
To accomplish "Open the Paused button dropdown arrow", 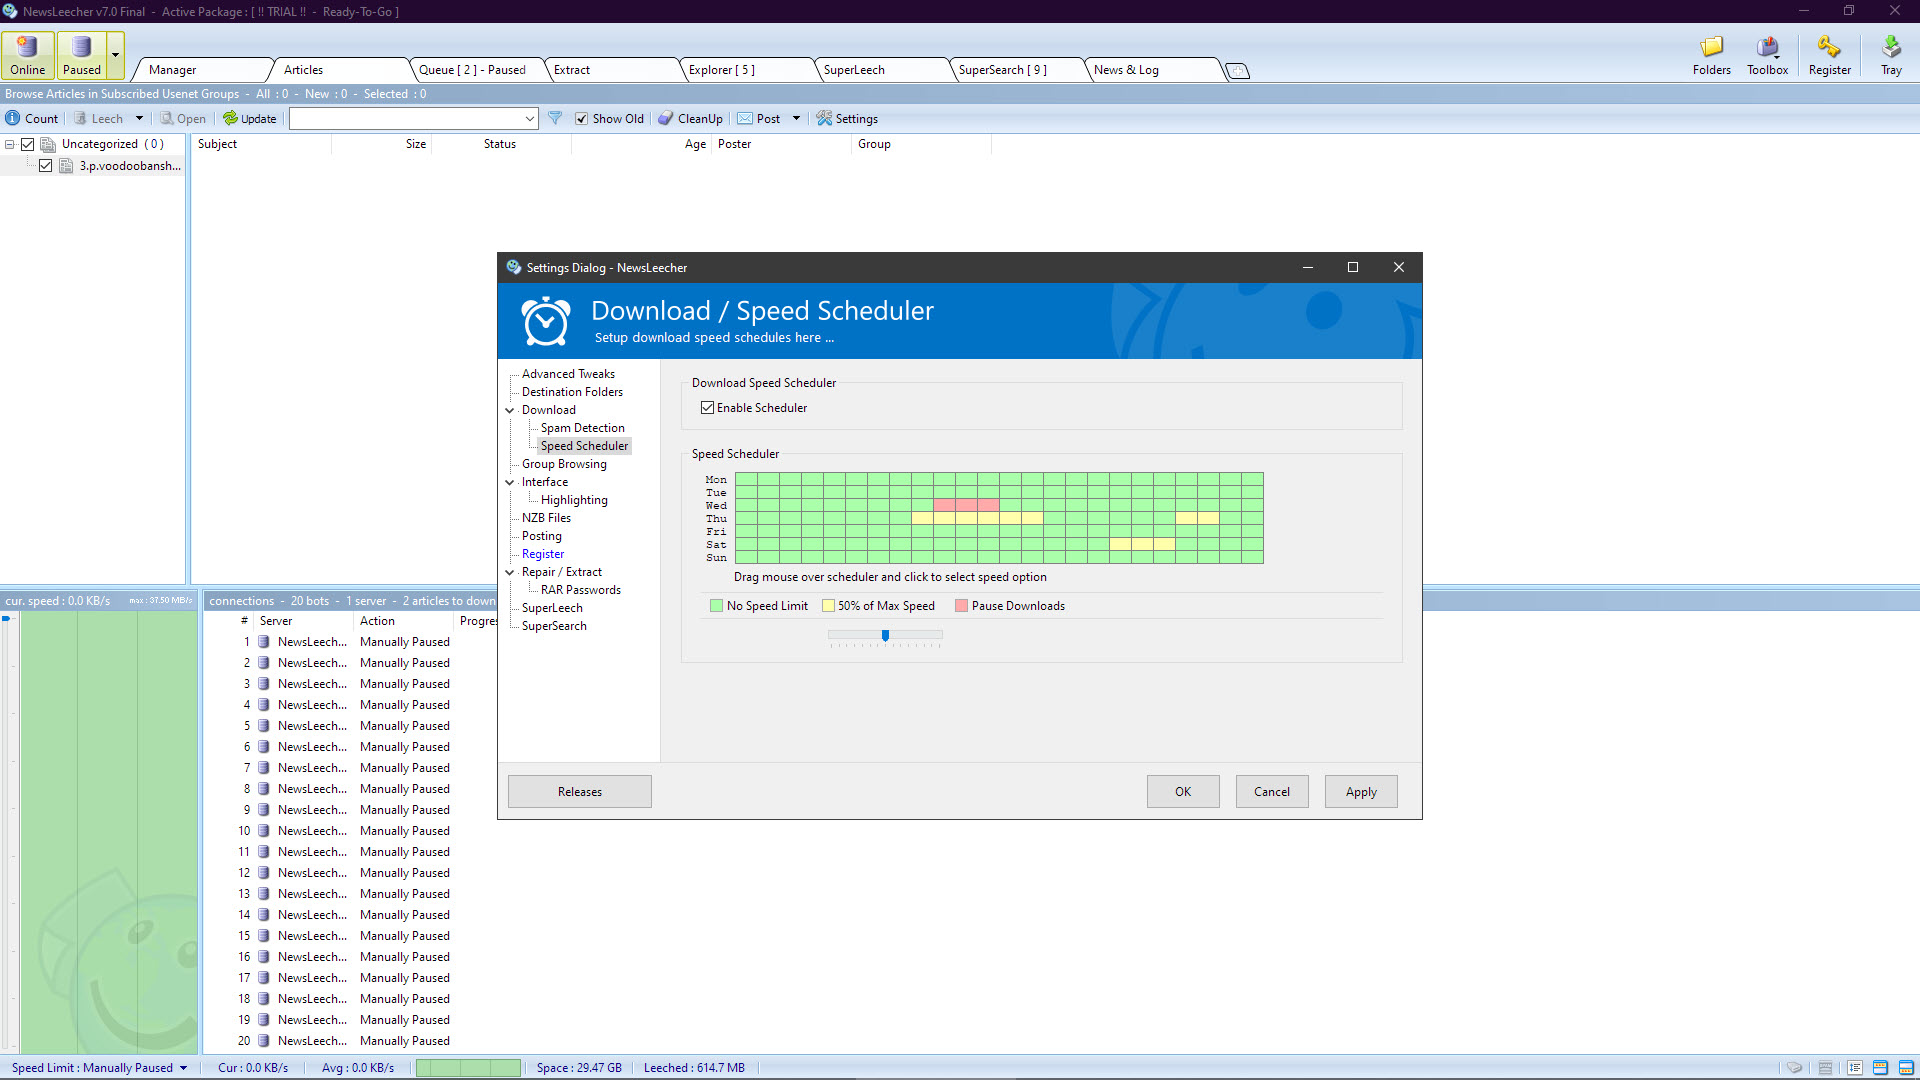I will tap(116, 55).
